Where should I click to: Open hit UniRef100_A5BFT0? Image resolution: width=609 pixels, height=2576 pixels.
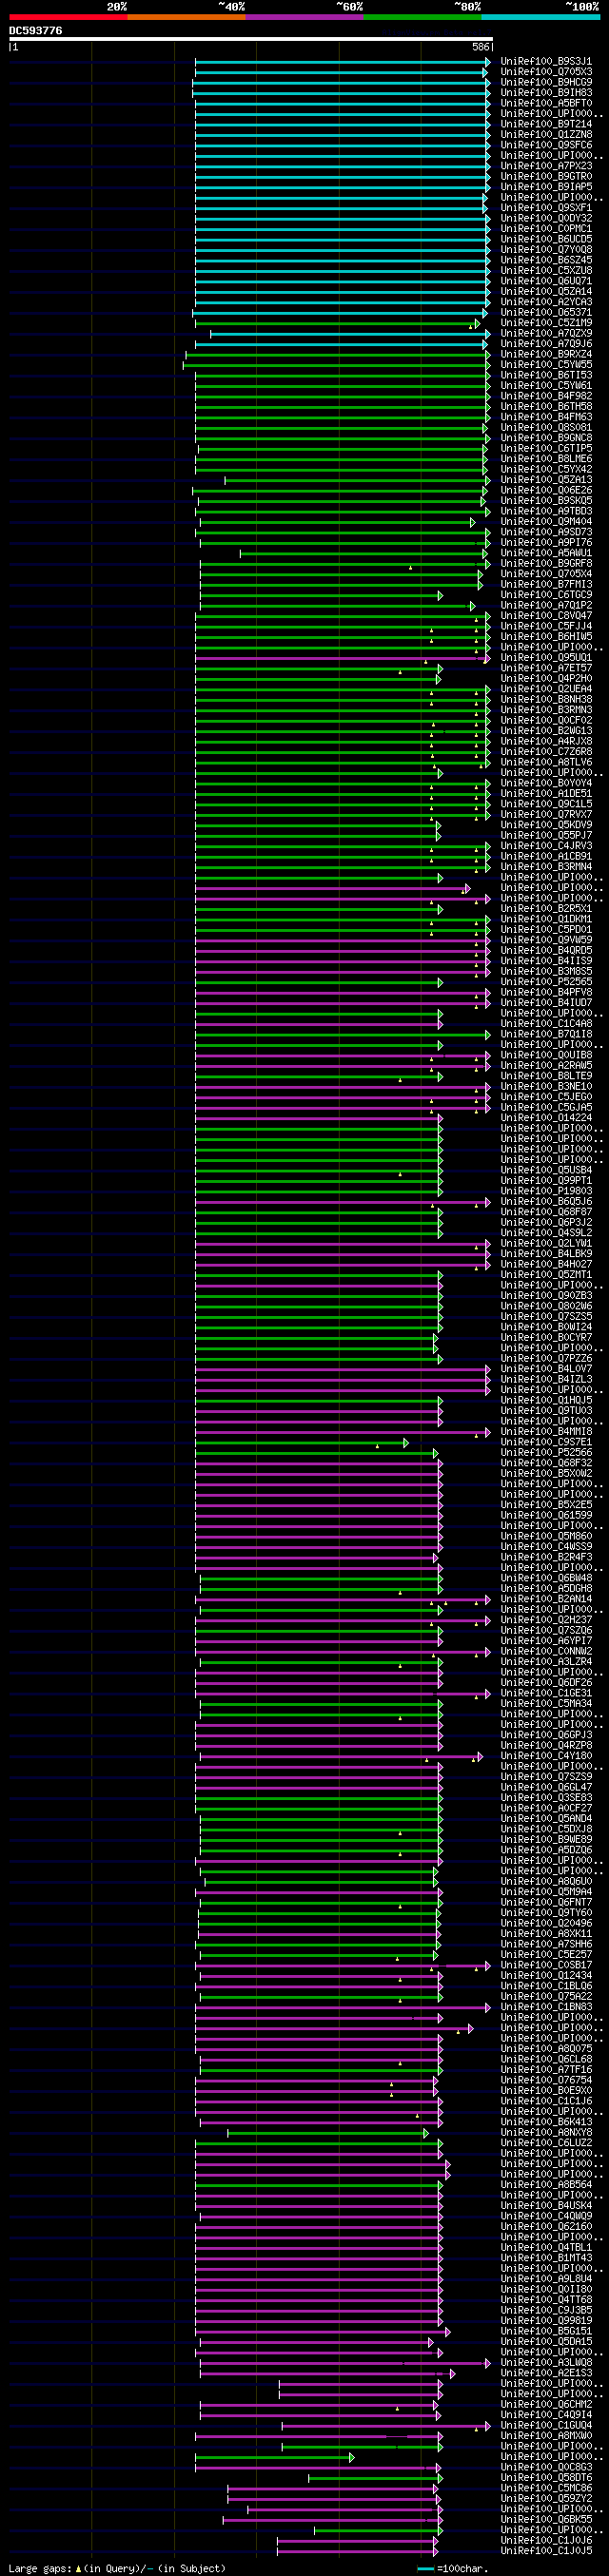click(546, 103)
